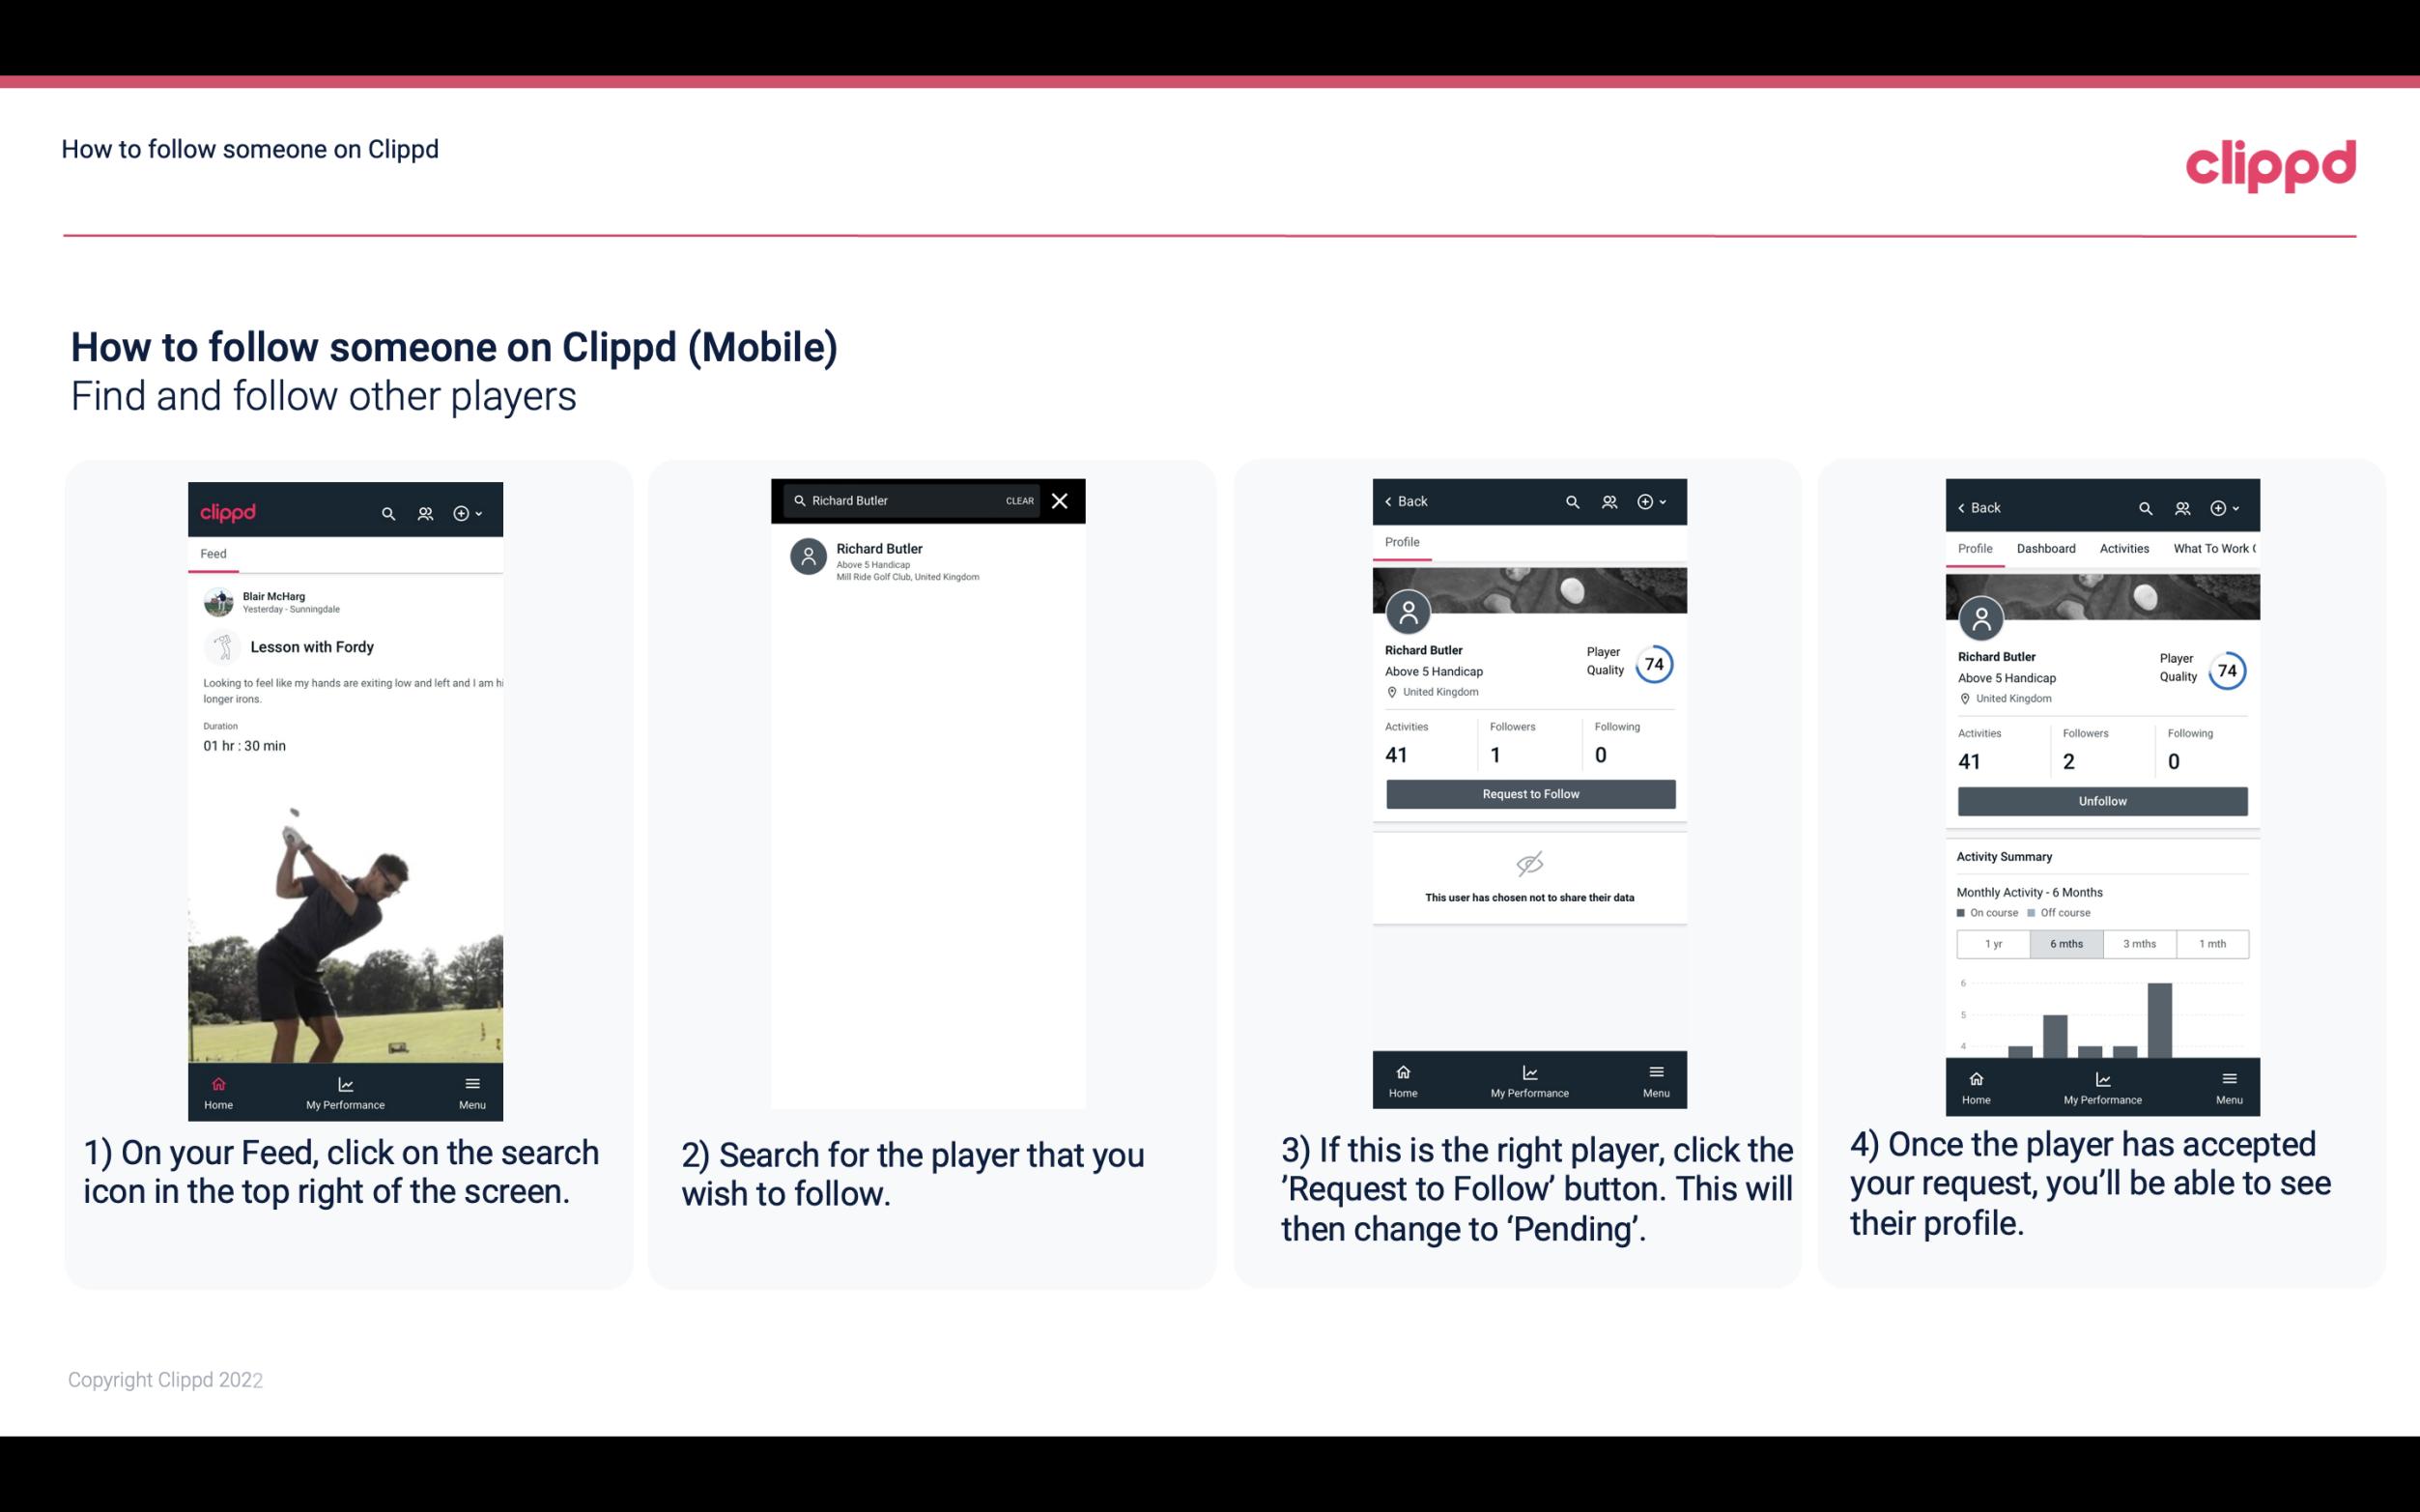Image resolution: width=2420 pixels, height=1512 pixels.
Task: Expand the 3 months activity chart view
Action: coord(2138,942)
